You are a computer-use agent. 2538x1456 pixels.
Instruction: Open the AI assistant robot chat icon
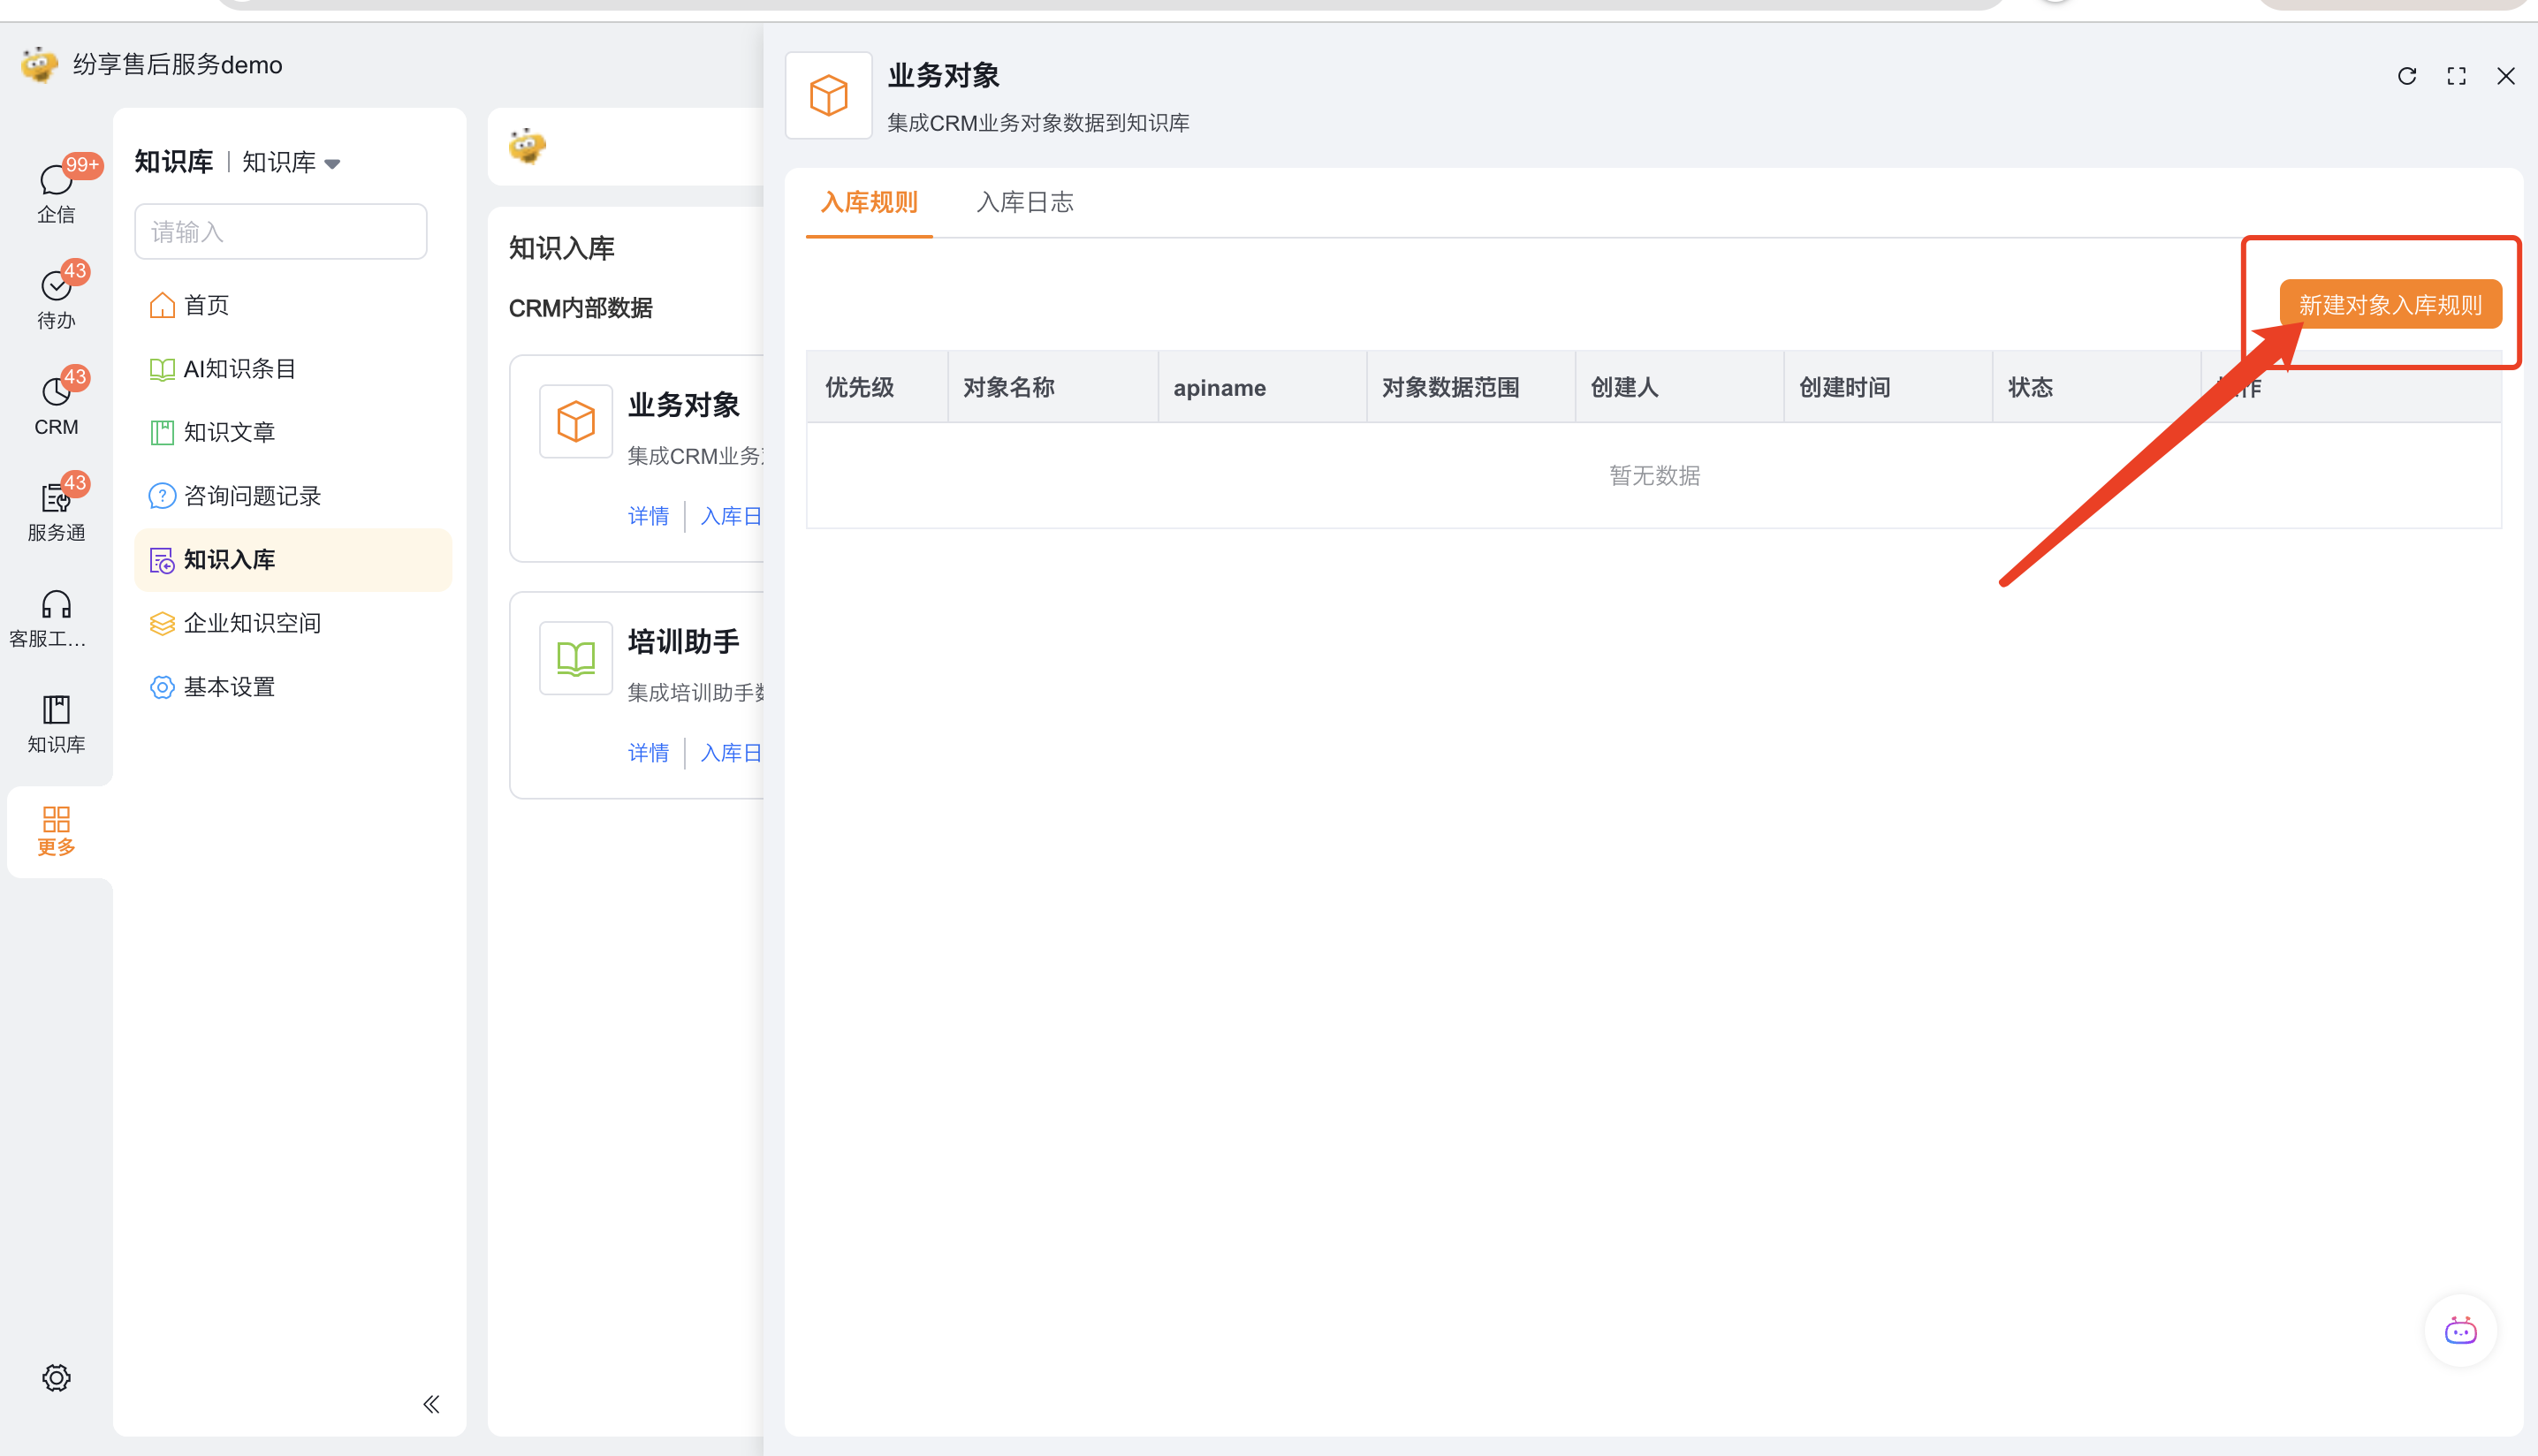(x=2460, y=1330)
